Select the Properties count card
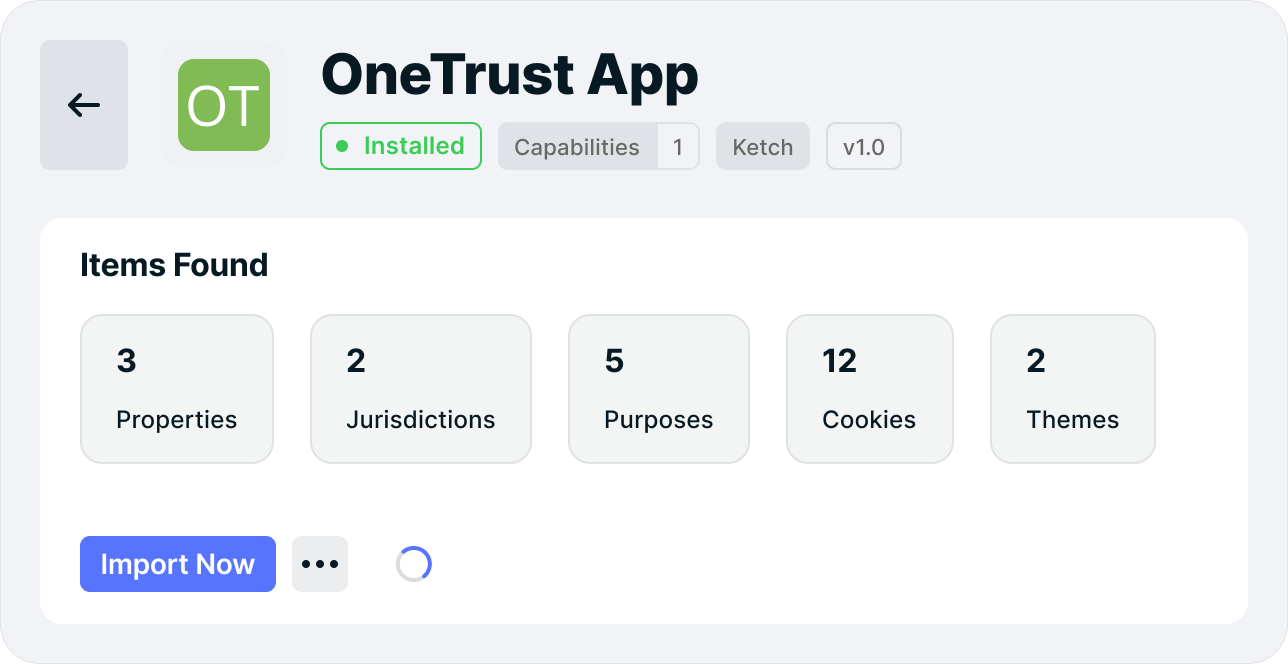The width and height of the screenshot is (1288, 664). tap(176, 389)
